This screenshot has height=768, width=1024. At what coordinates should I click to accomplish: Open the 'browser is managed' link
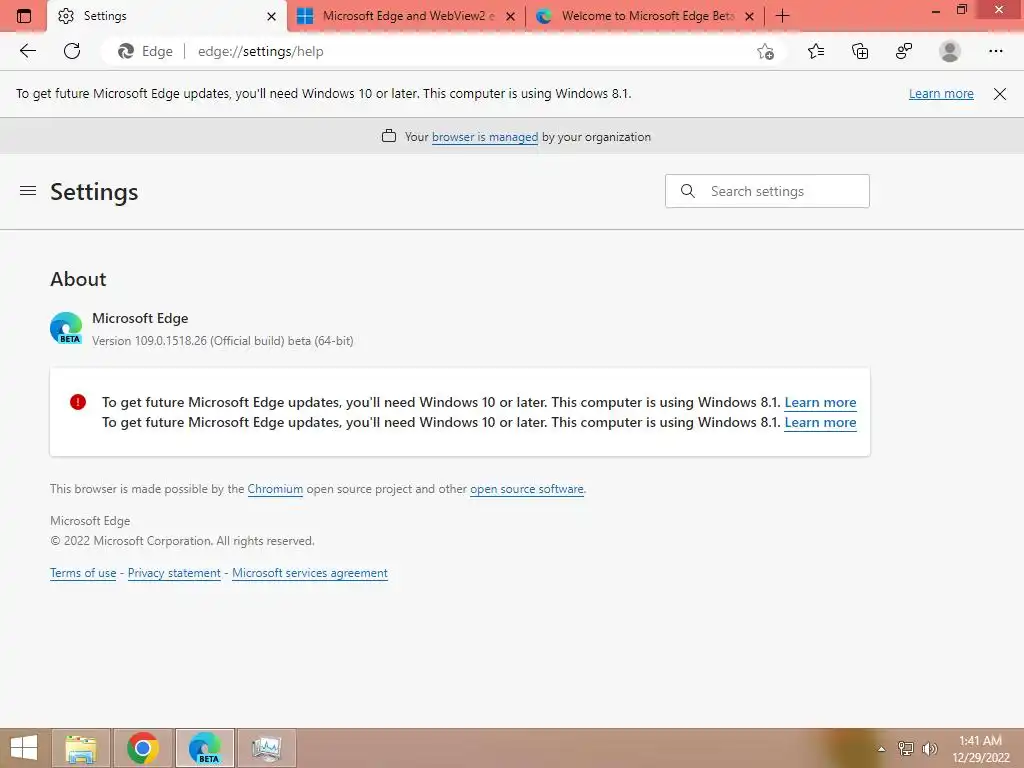(485, 136)
